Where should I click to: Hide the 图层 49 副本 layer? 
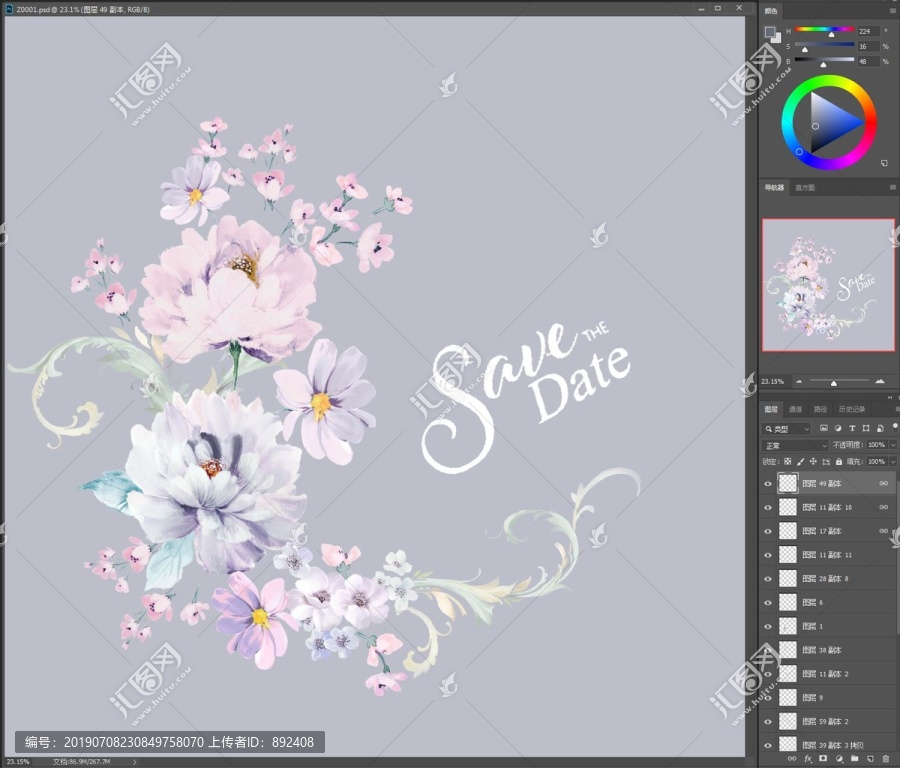point(768,483)
